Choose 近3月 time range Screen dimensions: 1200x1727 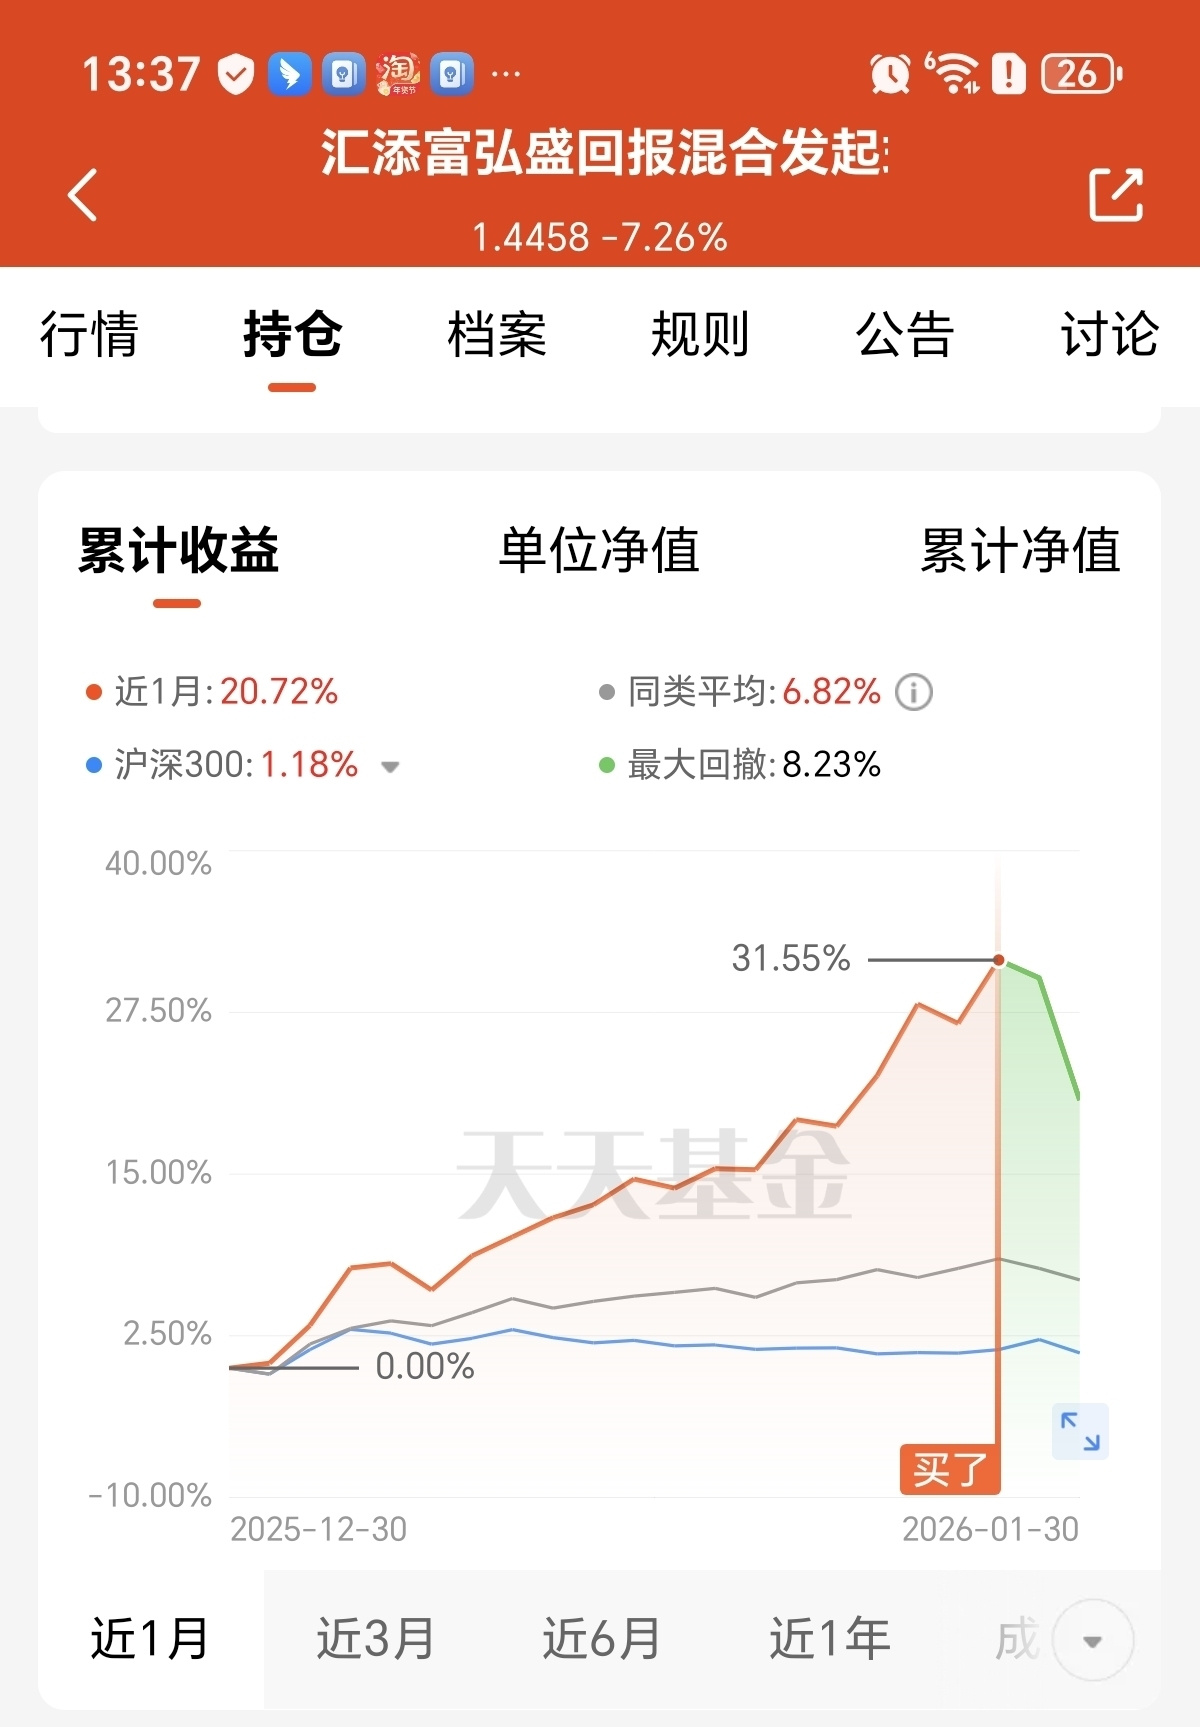376,1639
